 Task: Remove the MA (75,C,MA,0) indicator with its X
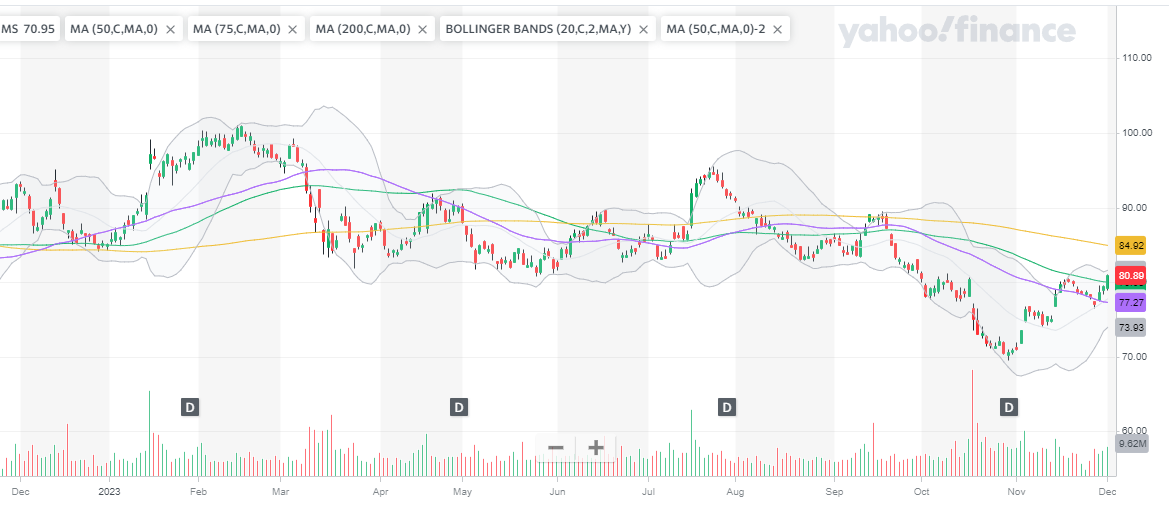[293, 30]
